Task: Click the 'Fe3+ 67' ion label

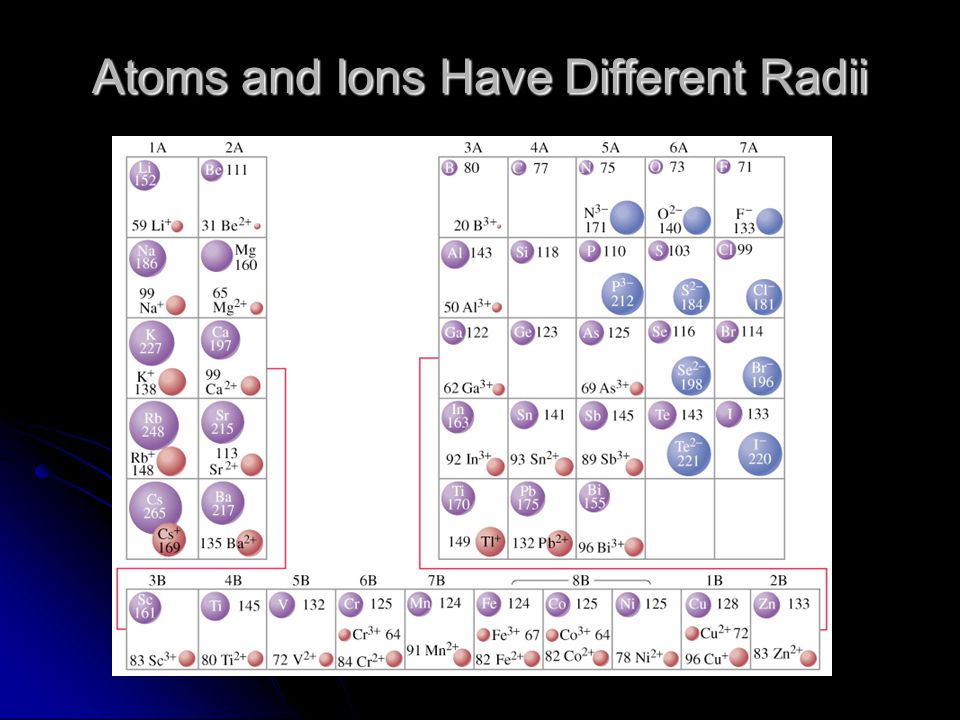Action: click(515, 635)
